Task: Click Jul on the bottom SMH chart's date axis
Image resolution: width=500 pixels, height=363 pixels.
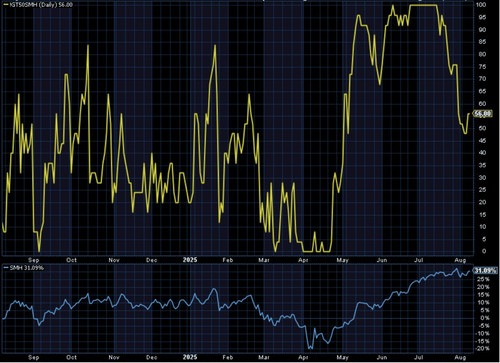Action: (418, 357)
